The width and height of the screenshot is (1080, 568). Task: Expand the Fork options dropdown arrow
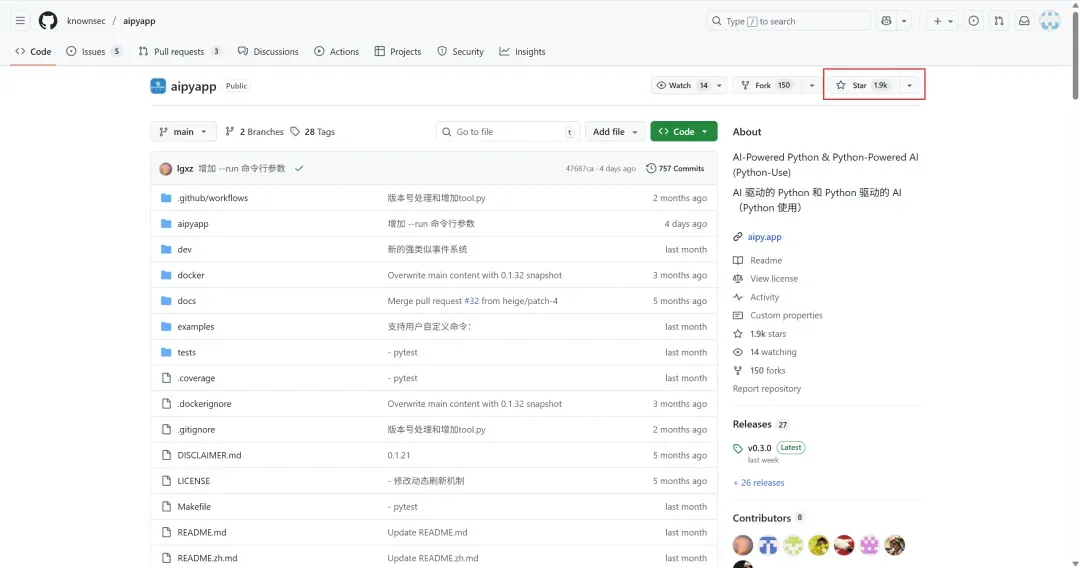click(x=811, y=85)
